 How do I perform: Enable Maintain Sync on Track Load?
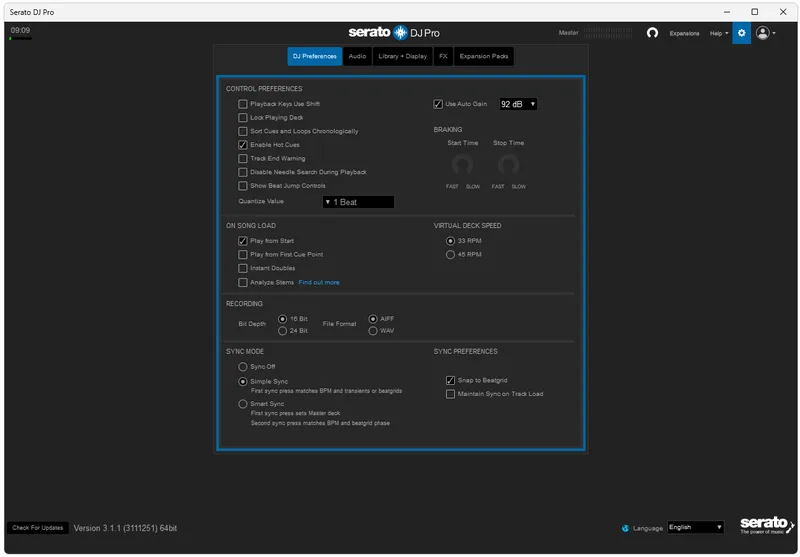[x=451, y=394]
